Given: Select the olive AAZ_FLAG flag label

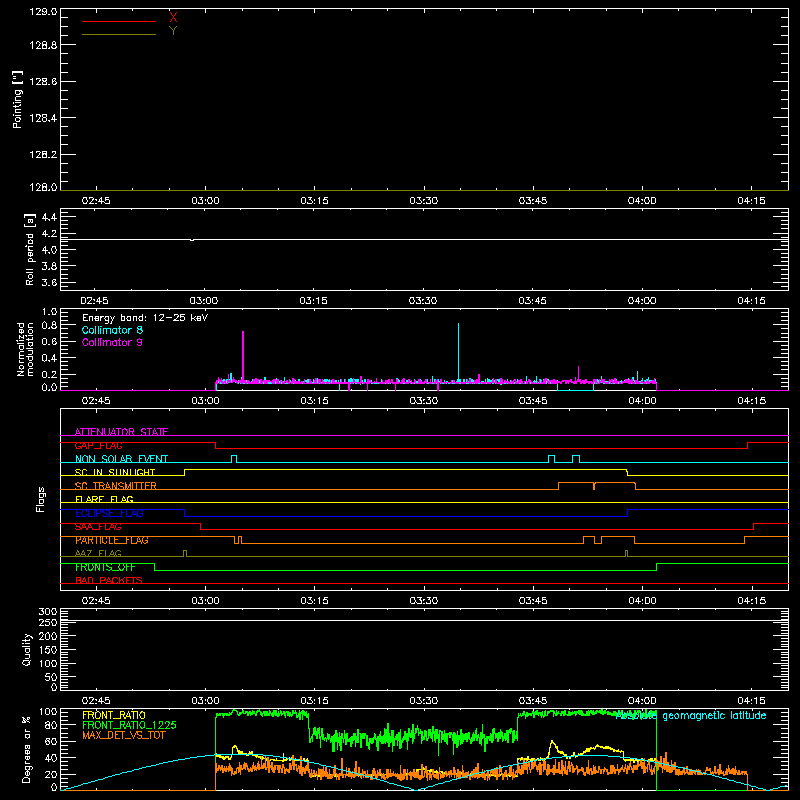Looking at the screenshot, I should coord(98,553).
